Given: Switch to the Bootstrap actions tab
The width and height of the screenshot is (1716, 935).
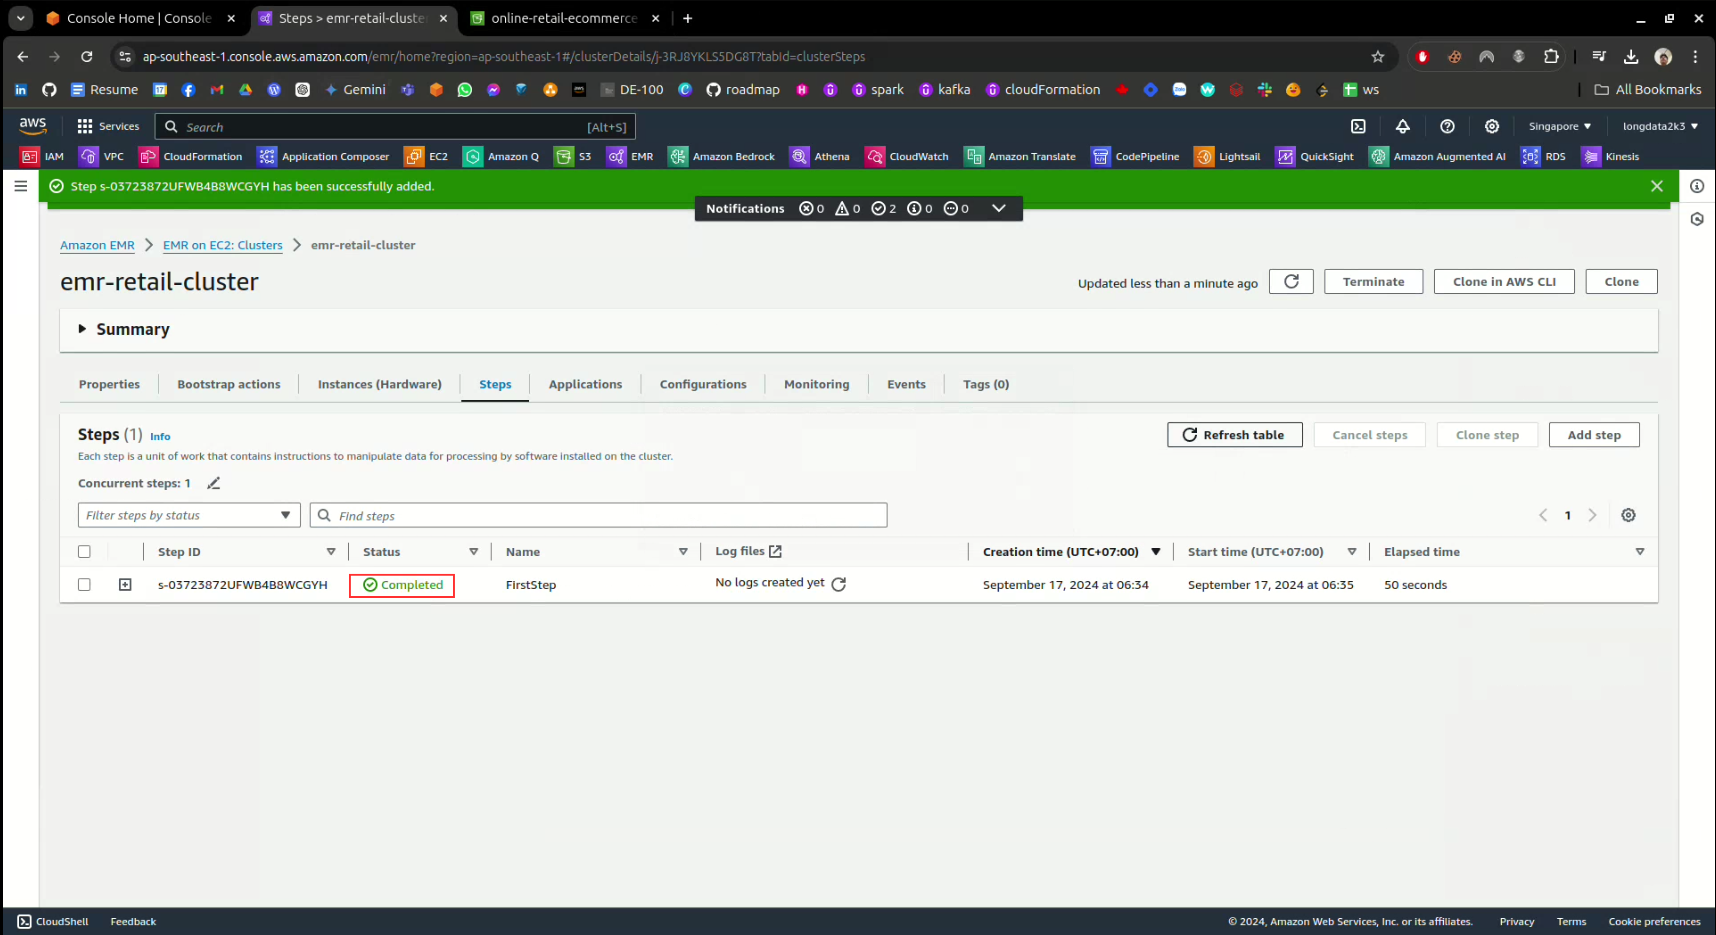Looking at the screenshot, I should tap(228, 384).
